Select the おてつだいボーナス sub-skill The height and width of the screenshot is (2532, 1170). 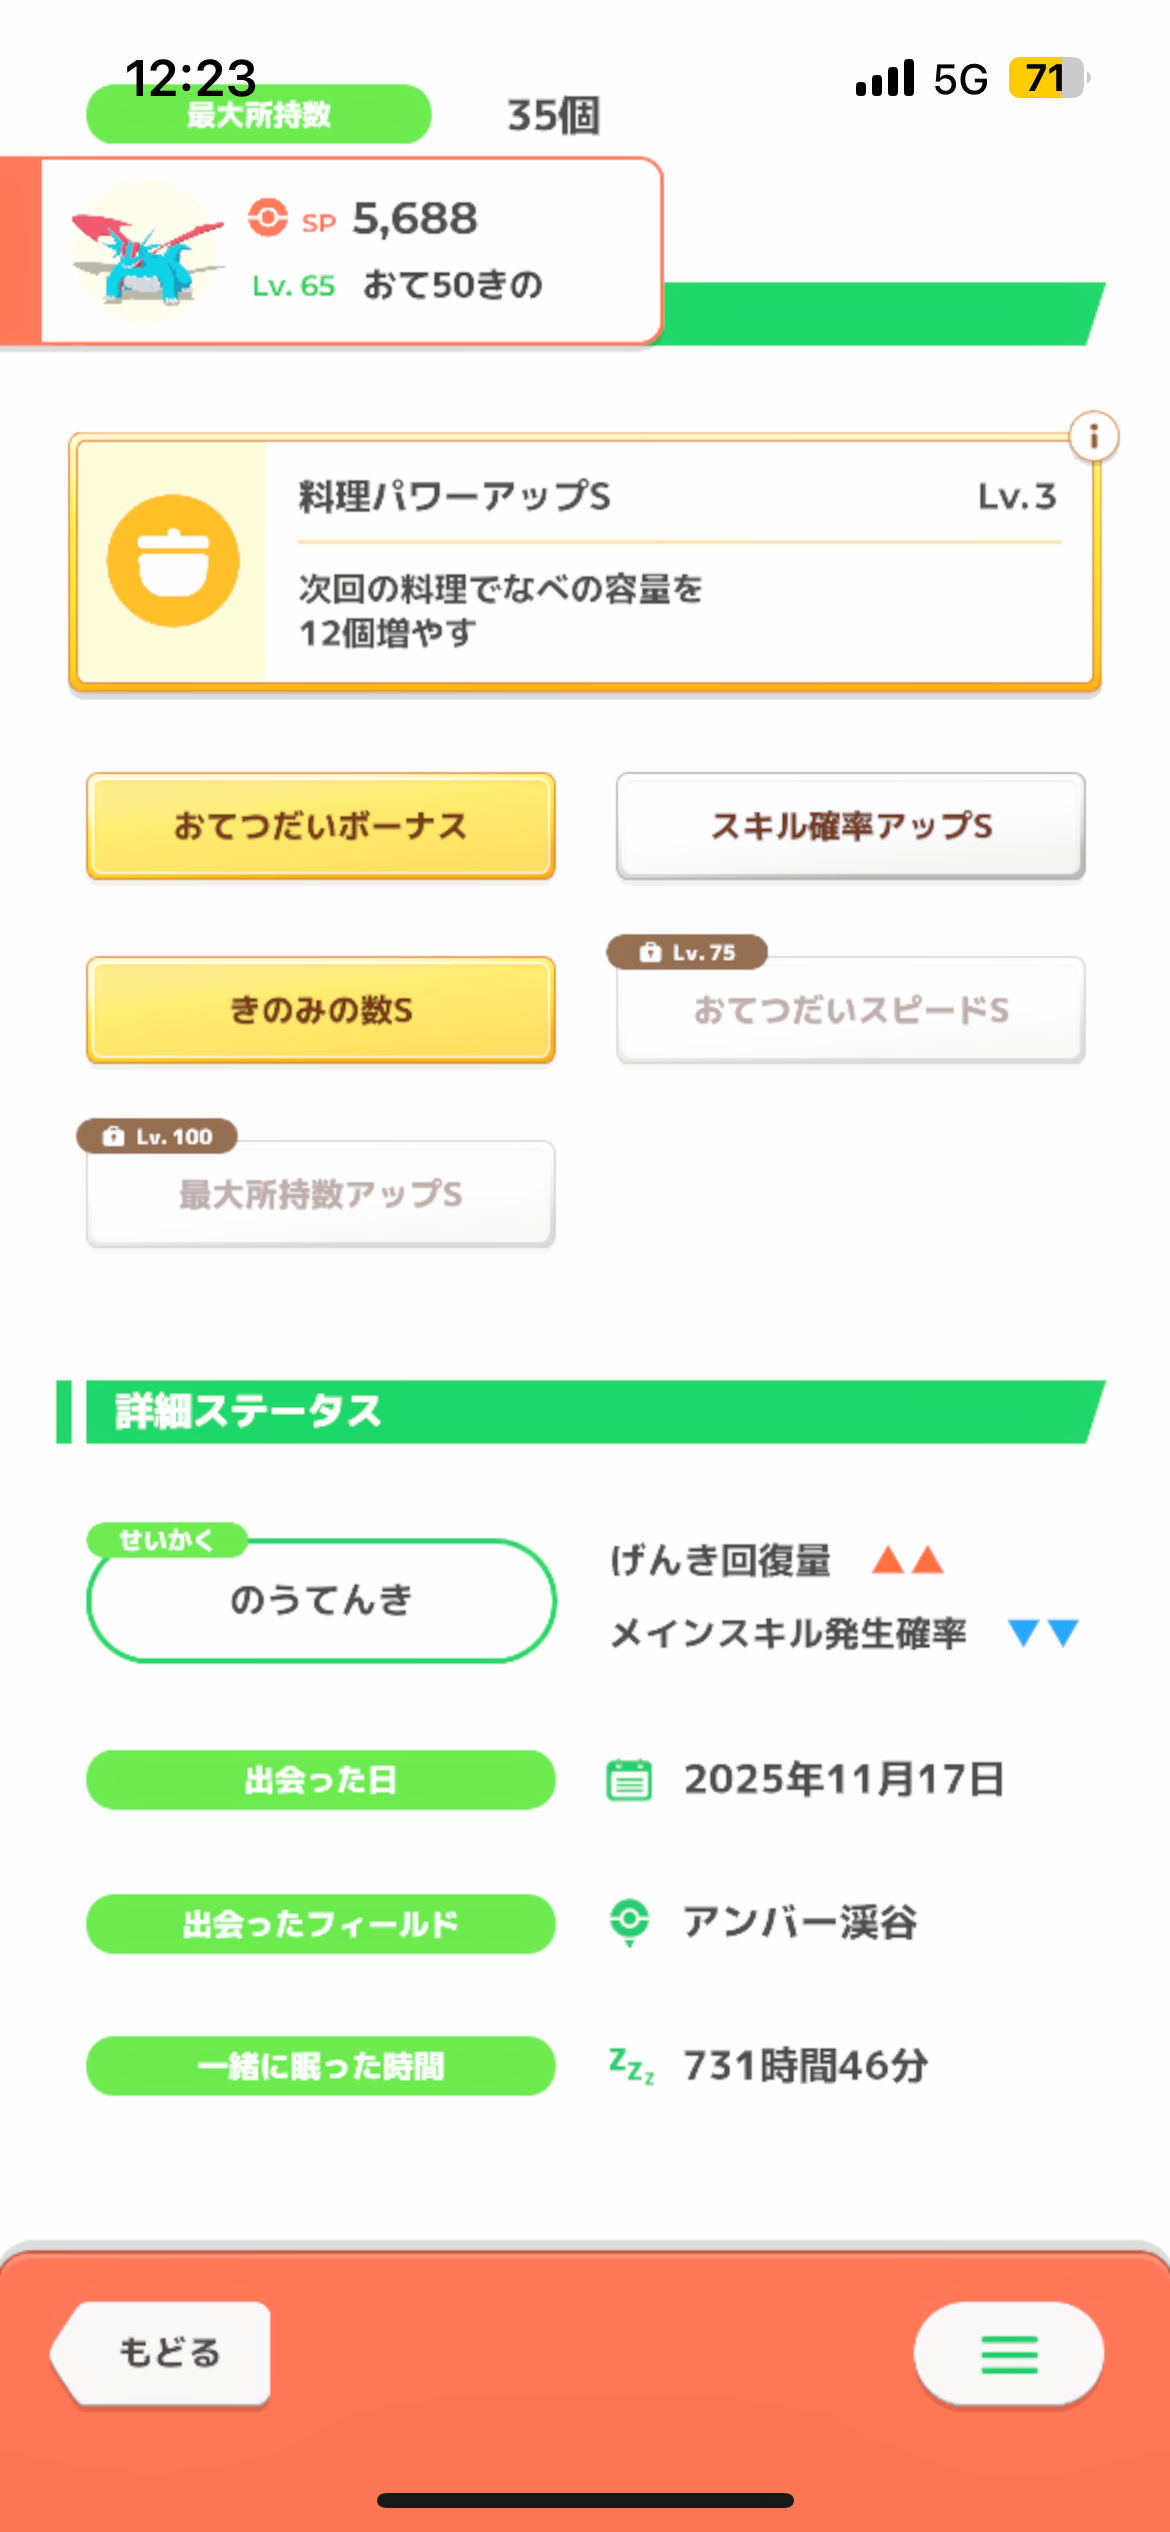point(321,826)
